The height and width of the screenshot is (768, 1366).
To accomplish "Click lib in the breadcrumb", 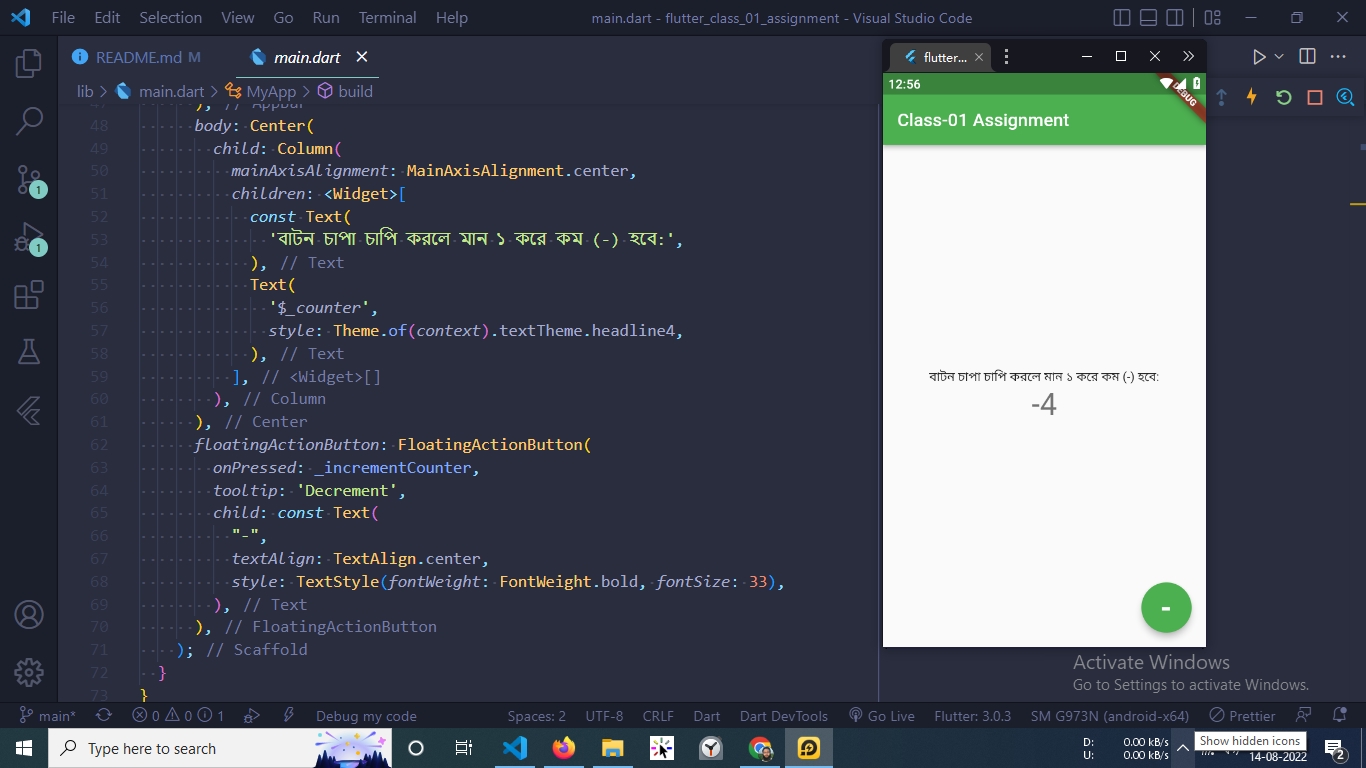I will (85, 91).
